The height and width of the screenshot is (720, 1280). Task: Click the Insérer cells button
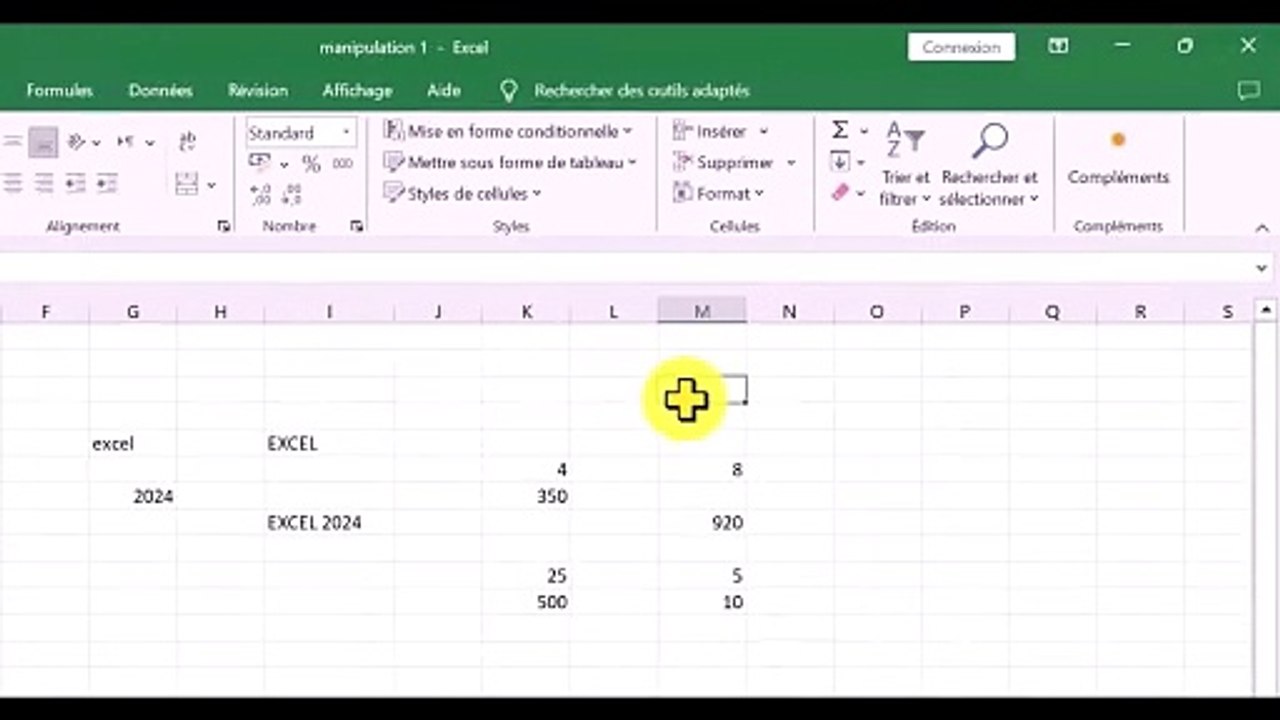(710, 131)
